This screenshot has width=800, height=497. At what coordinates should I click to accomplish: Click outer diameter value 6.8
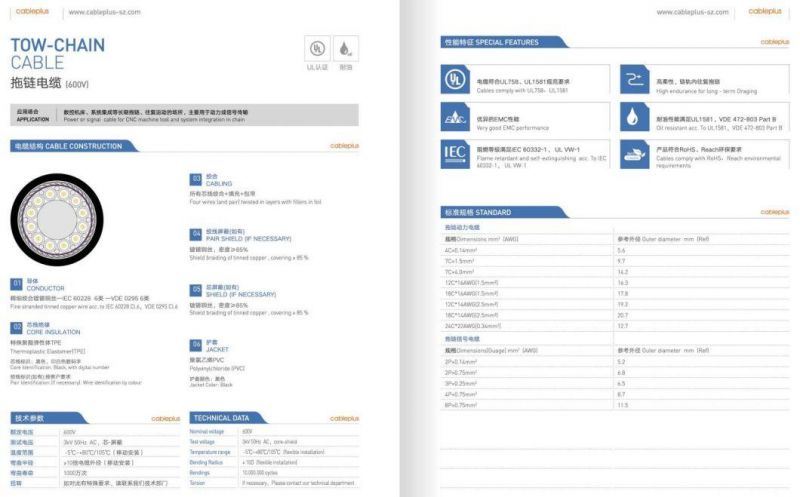pyautogui.click(x=621, y=373)
